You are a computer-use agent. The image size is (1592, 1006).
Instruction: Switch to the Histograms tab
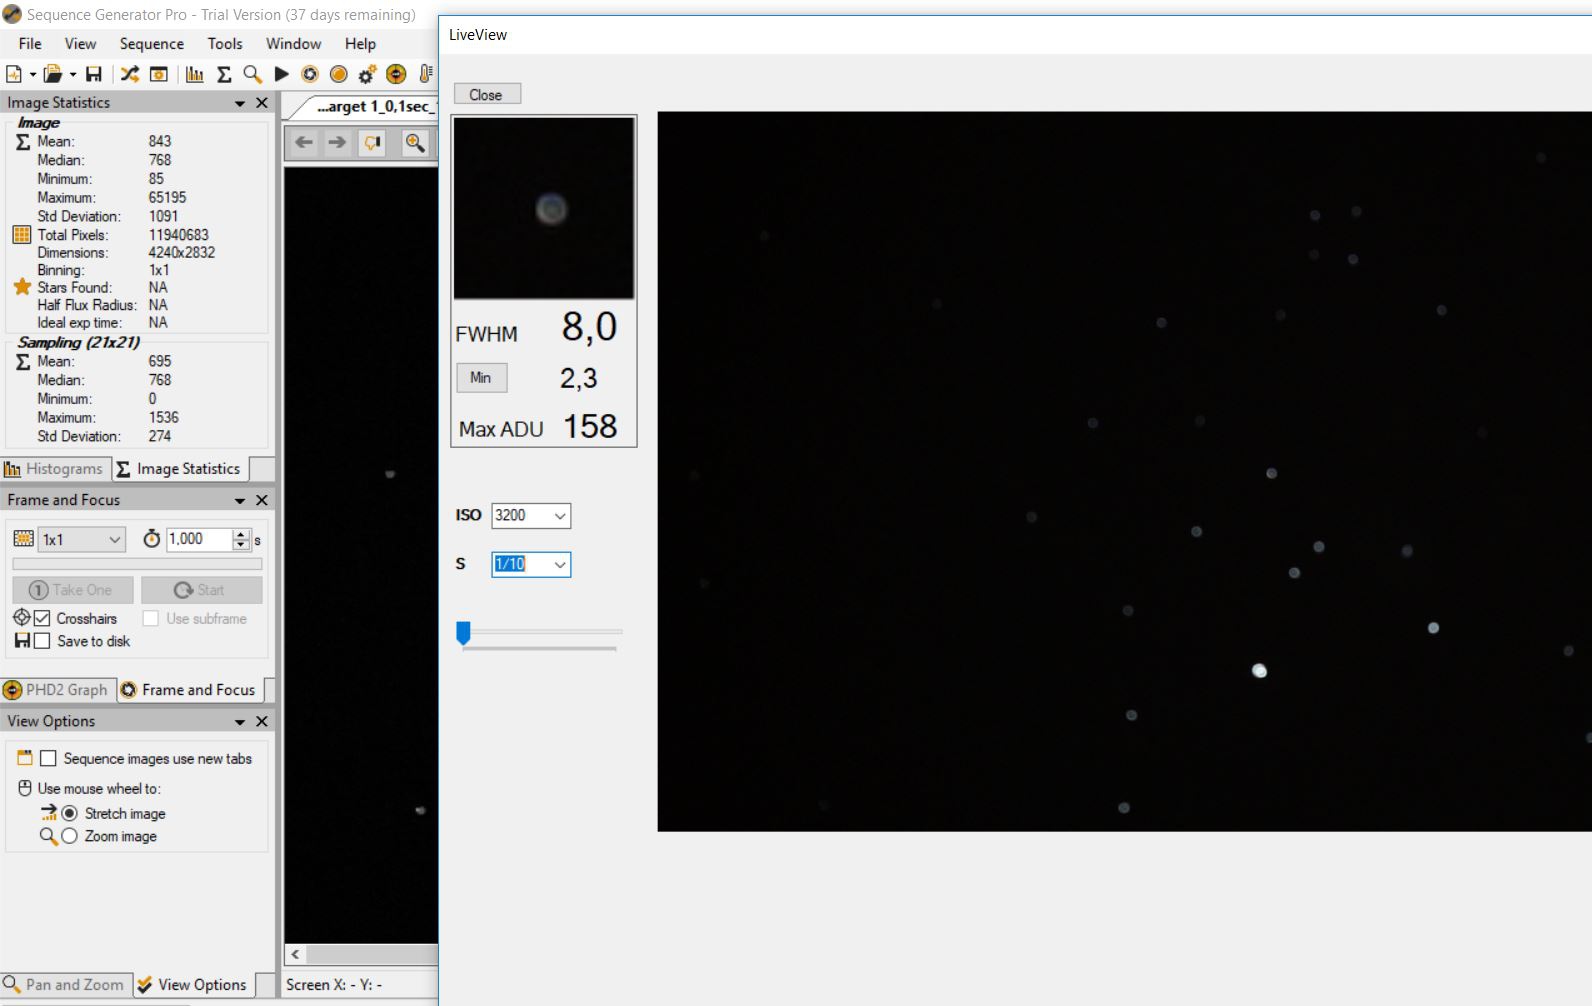54,469
